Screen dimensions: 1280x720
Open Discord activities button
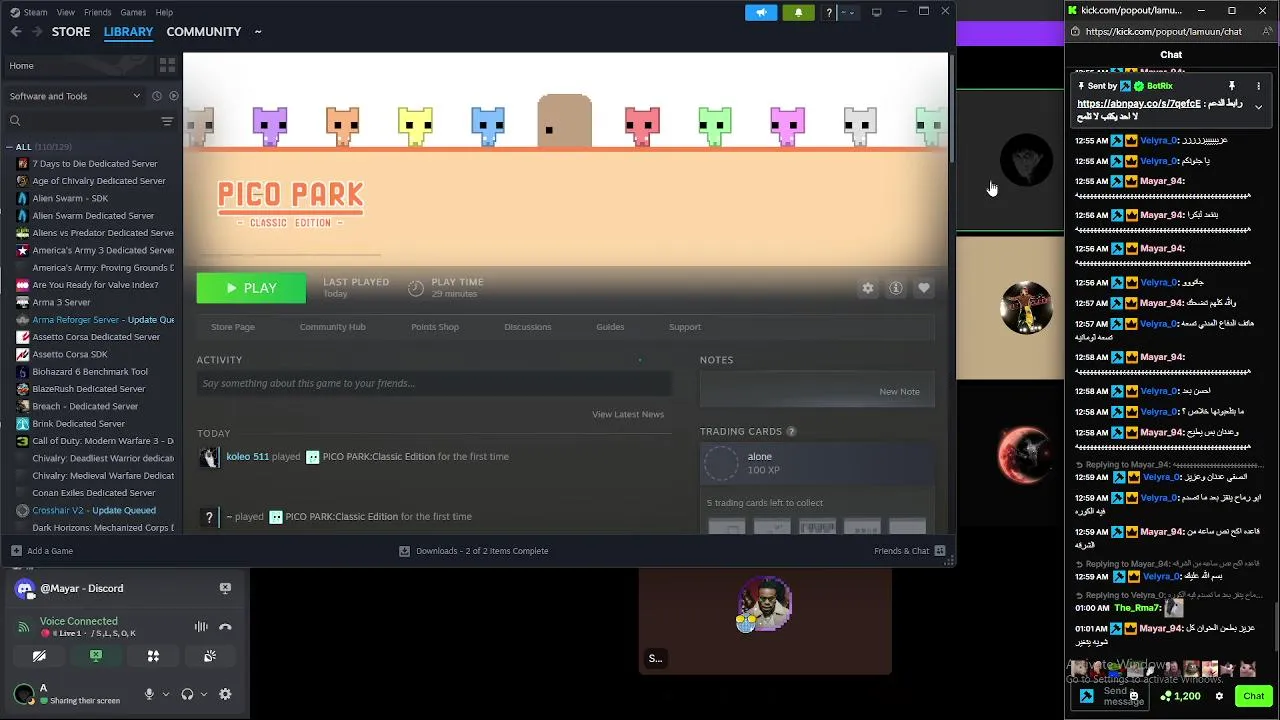coord(153,656)
